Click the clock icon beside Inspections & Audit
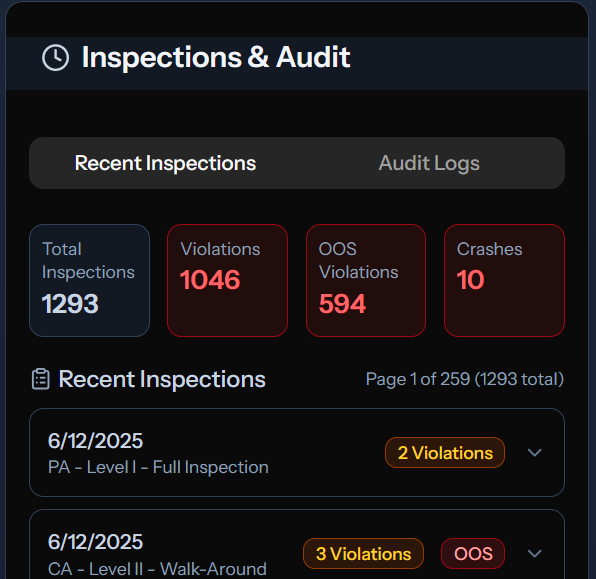The width and height of the screenshot is (596, 579). tap(55, 58)
